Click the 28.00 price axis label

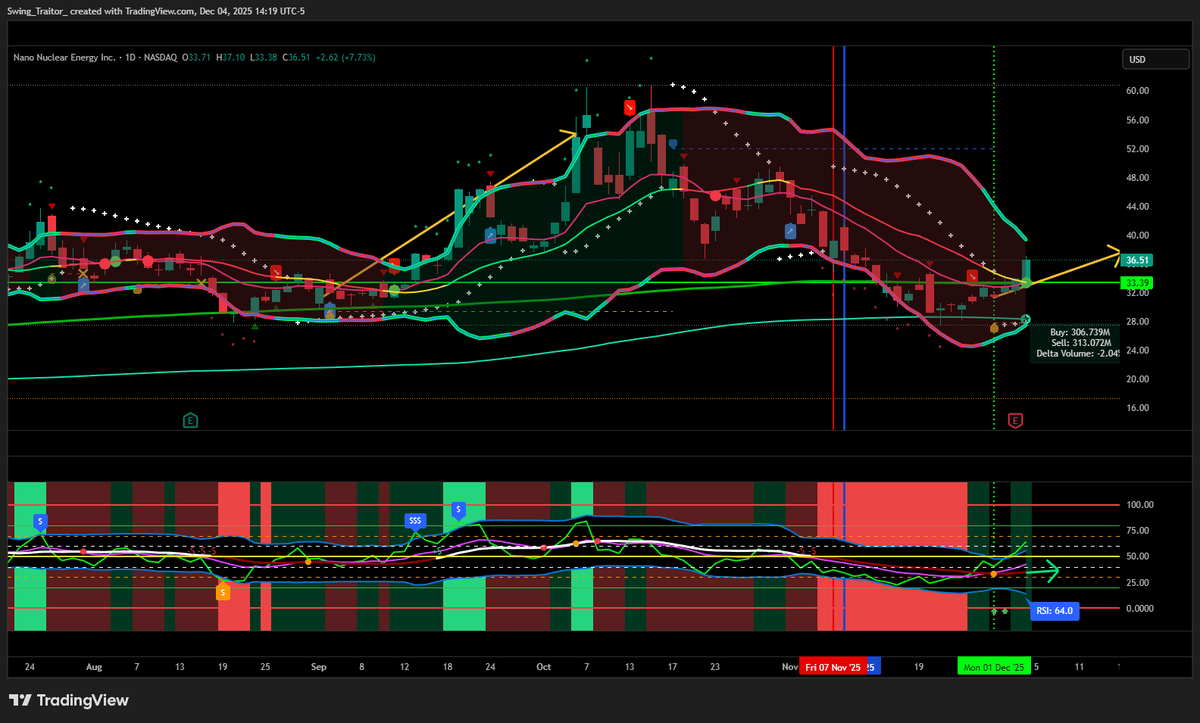(1138, 322)
